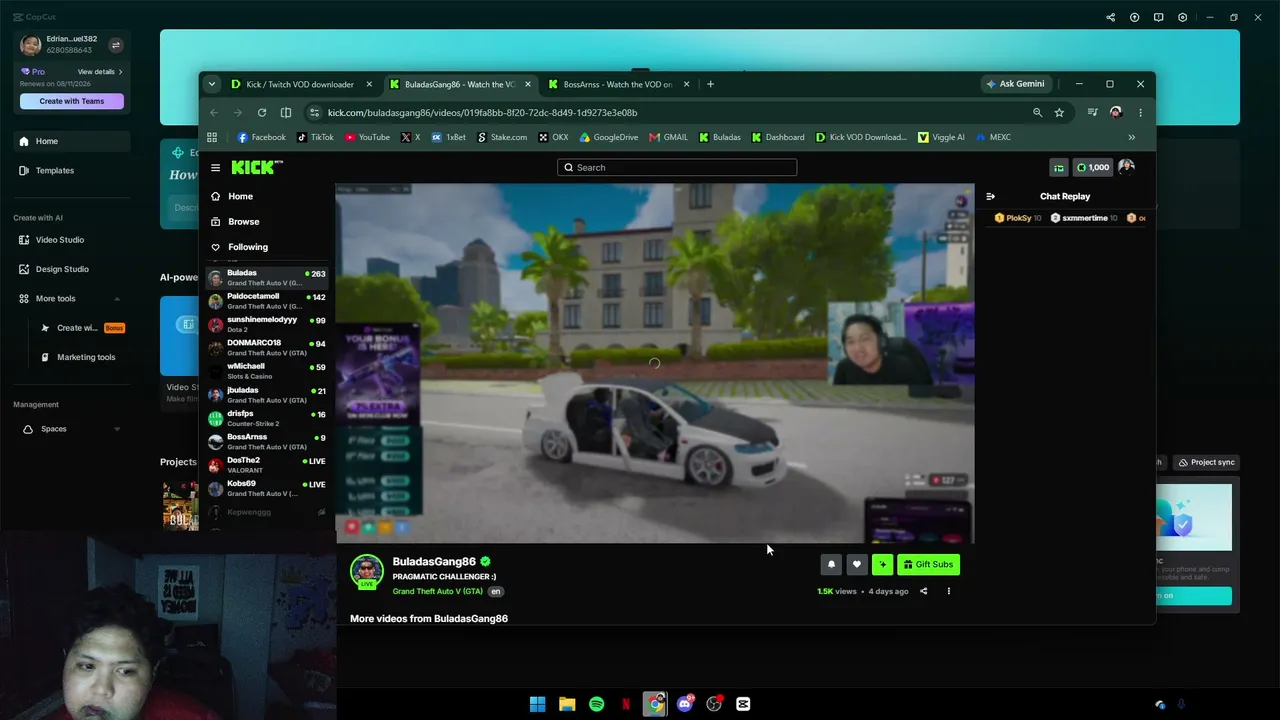This screenshot has height=720, width=1280.
Task: Open the Facebook bookmark
Action: pos(261,137)
